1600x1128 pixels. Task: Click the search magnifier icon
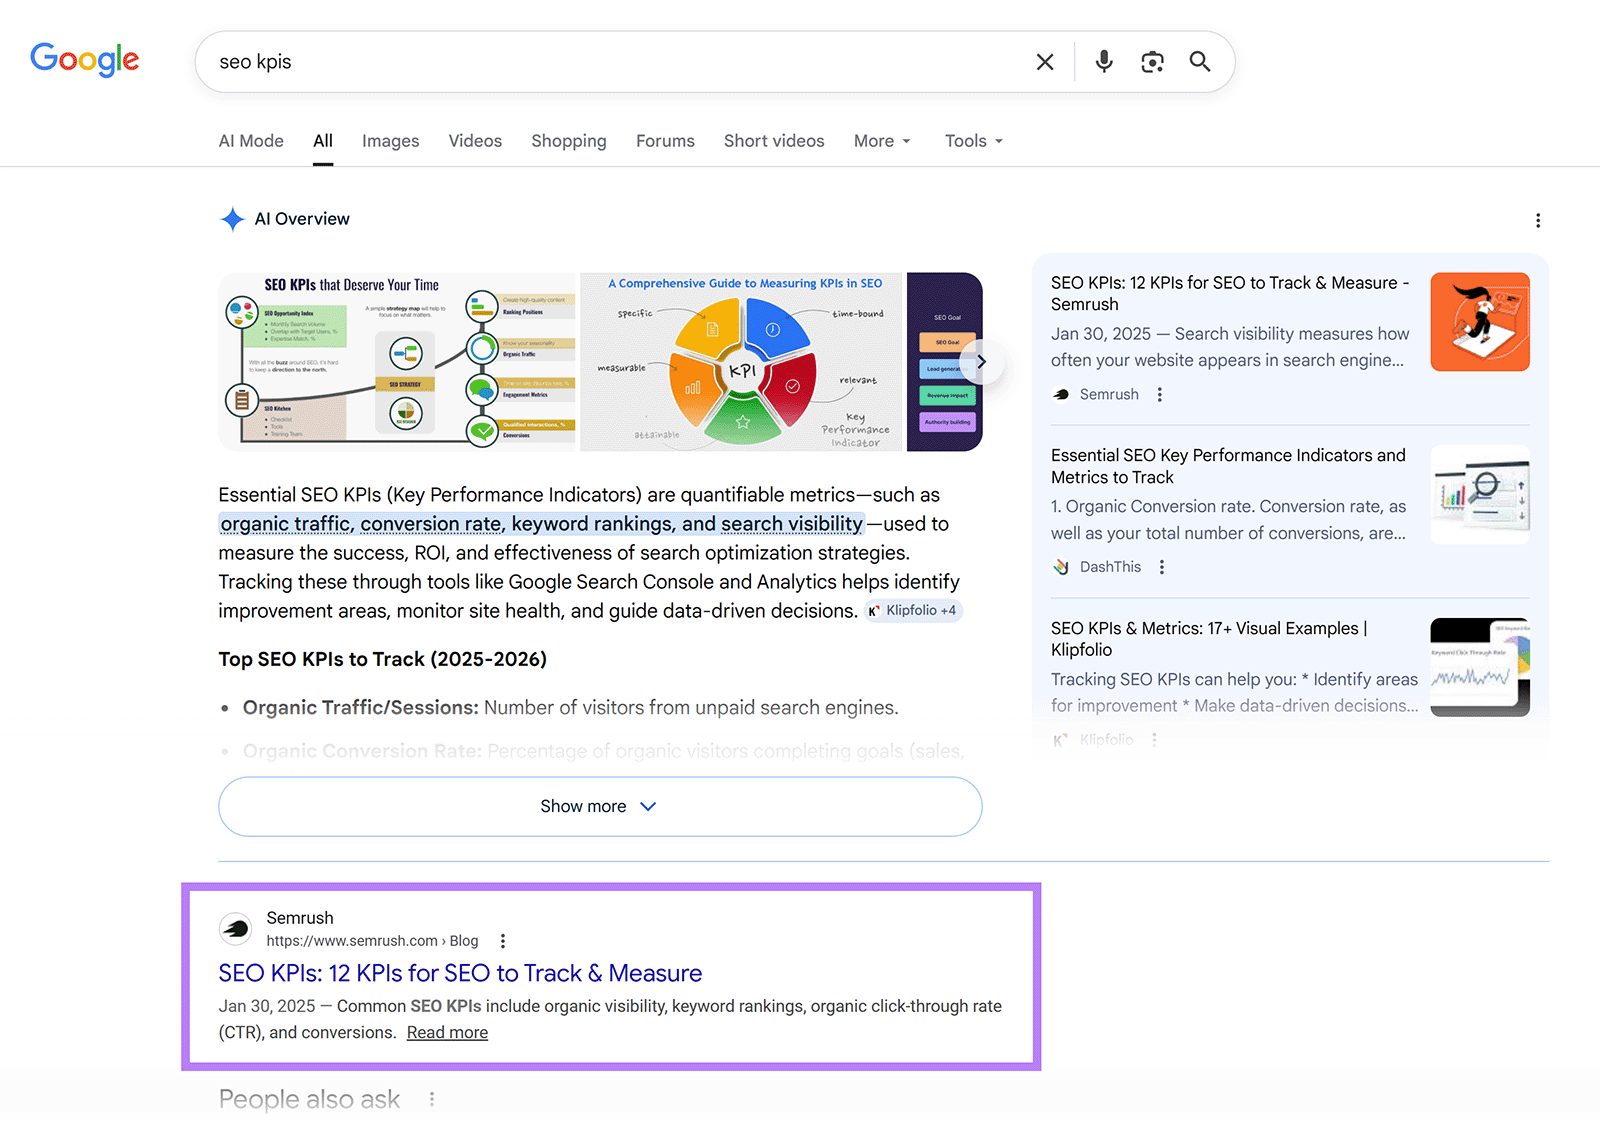(x=1199, y=61)
